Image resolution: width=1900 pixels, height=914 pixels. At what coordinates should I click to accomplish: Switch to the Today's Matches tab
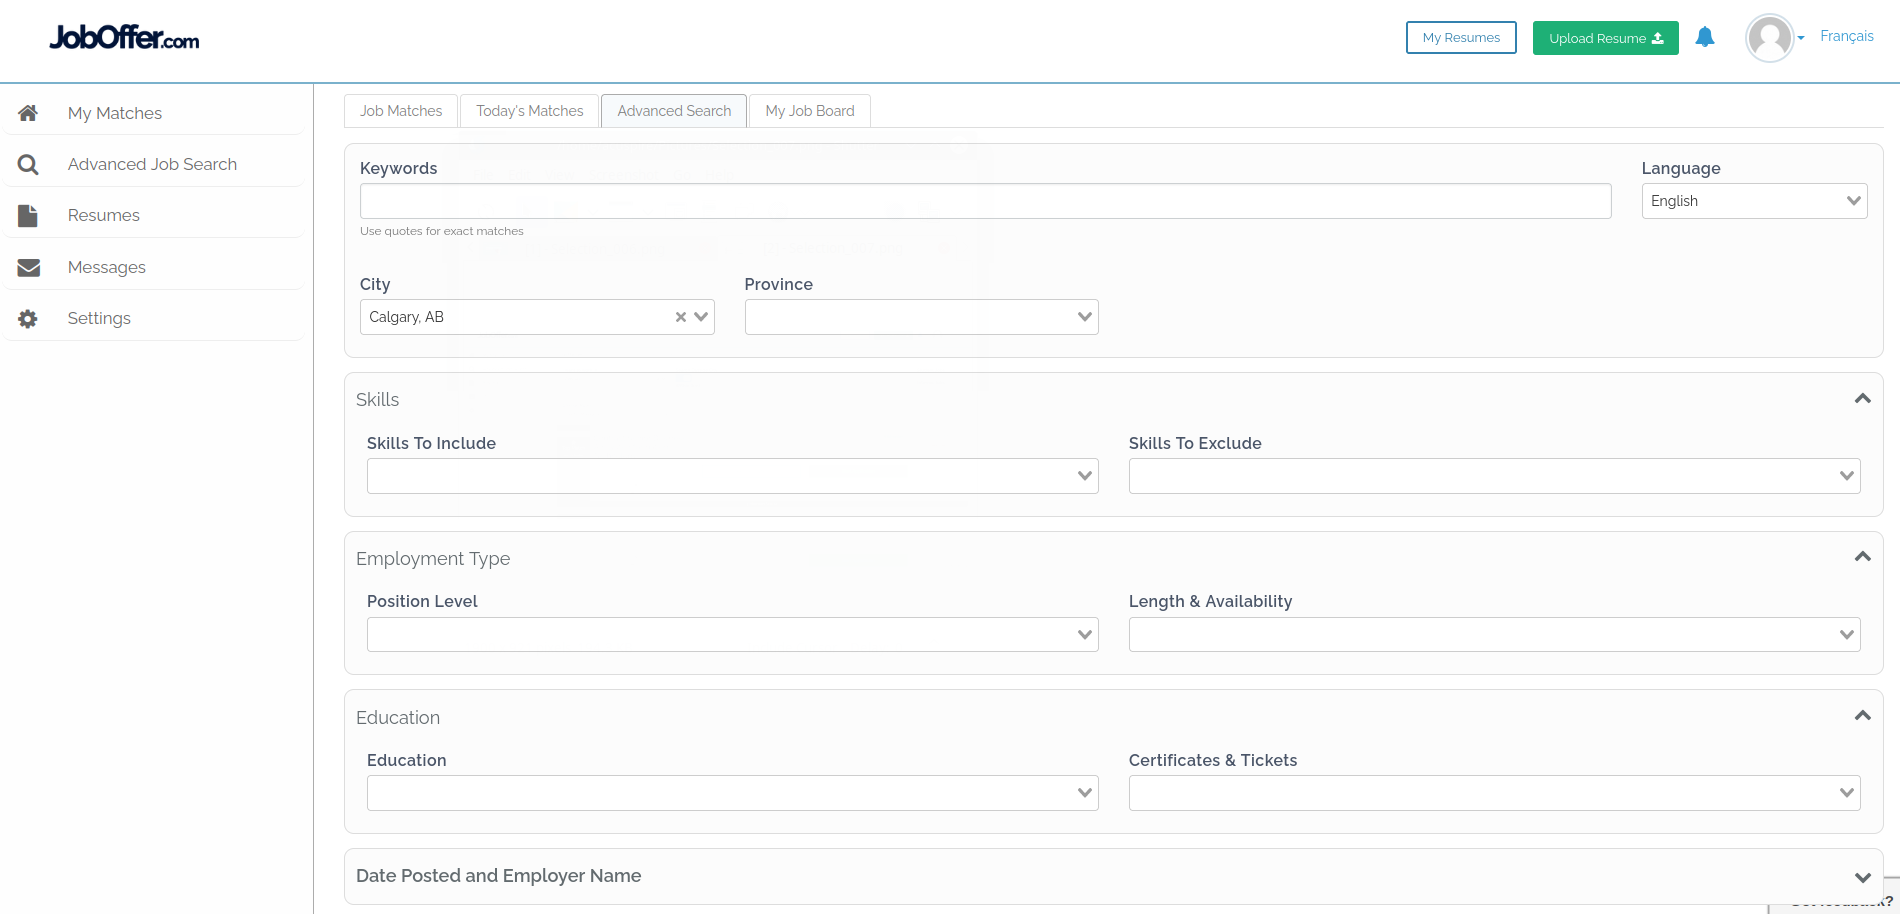point(529,110)
